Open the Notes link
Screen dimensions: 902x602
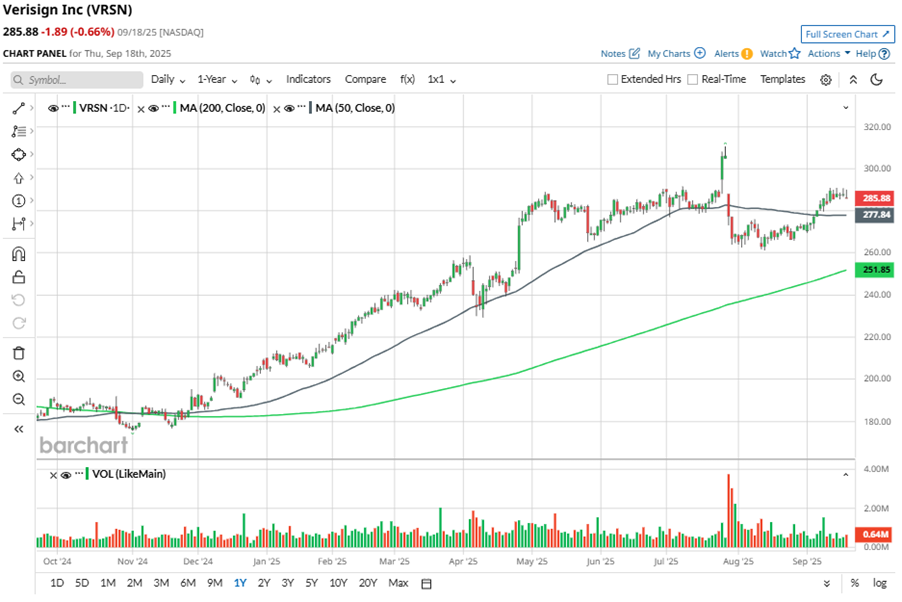click(620, 54)
